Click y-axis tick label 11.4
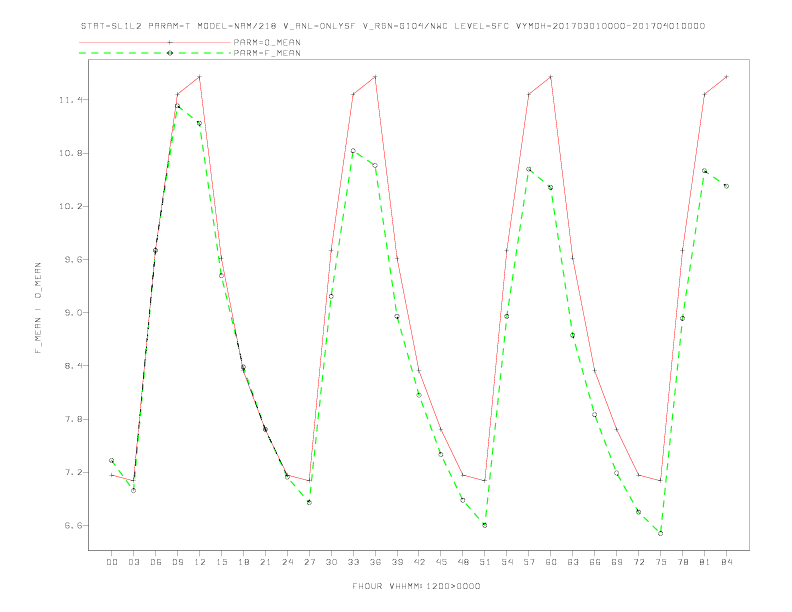The height and width of the screenshot is (612, 792). (x=70, y=100)
